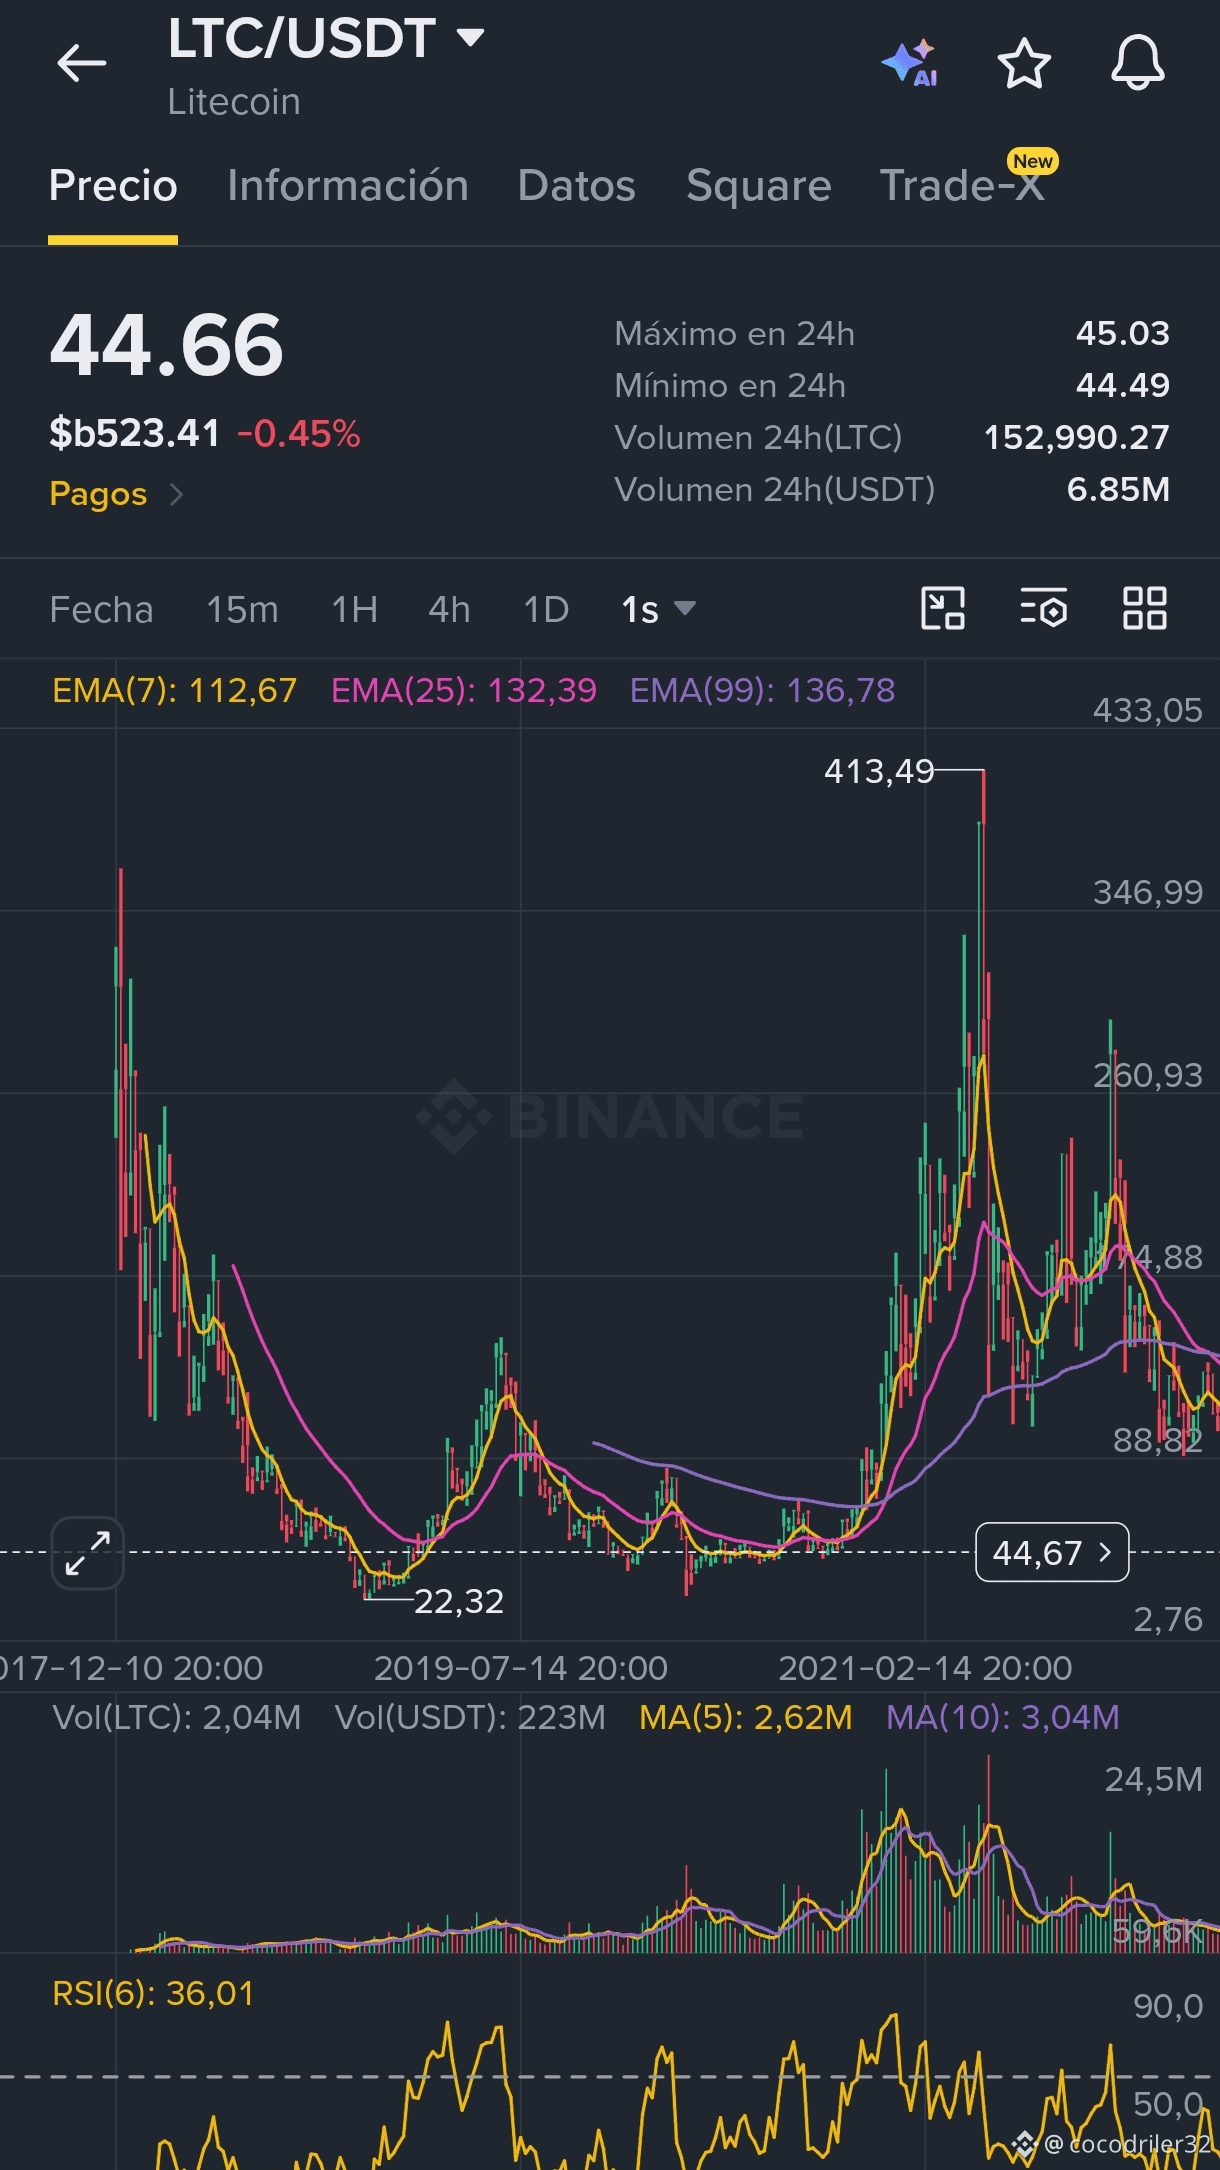Select the 4h timeframe
The image size is (1220, 2170).
pos(449,609)
